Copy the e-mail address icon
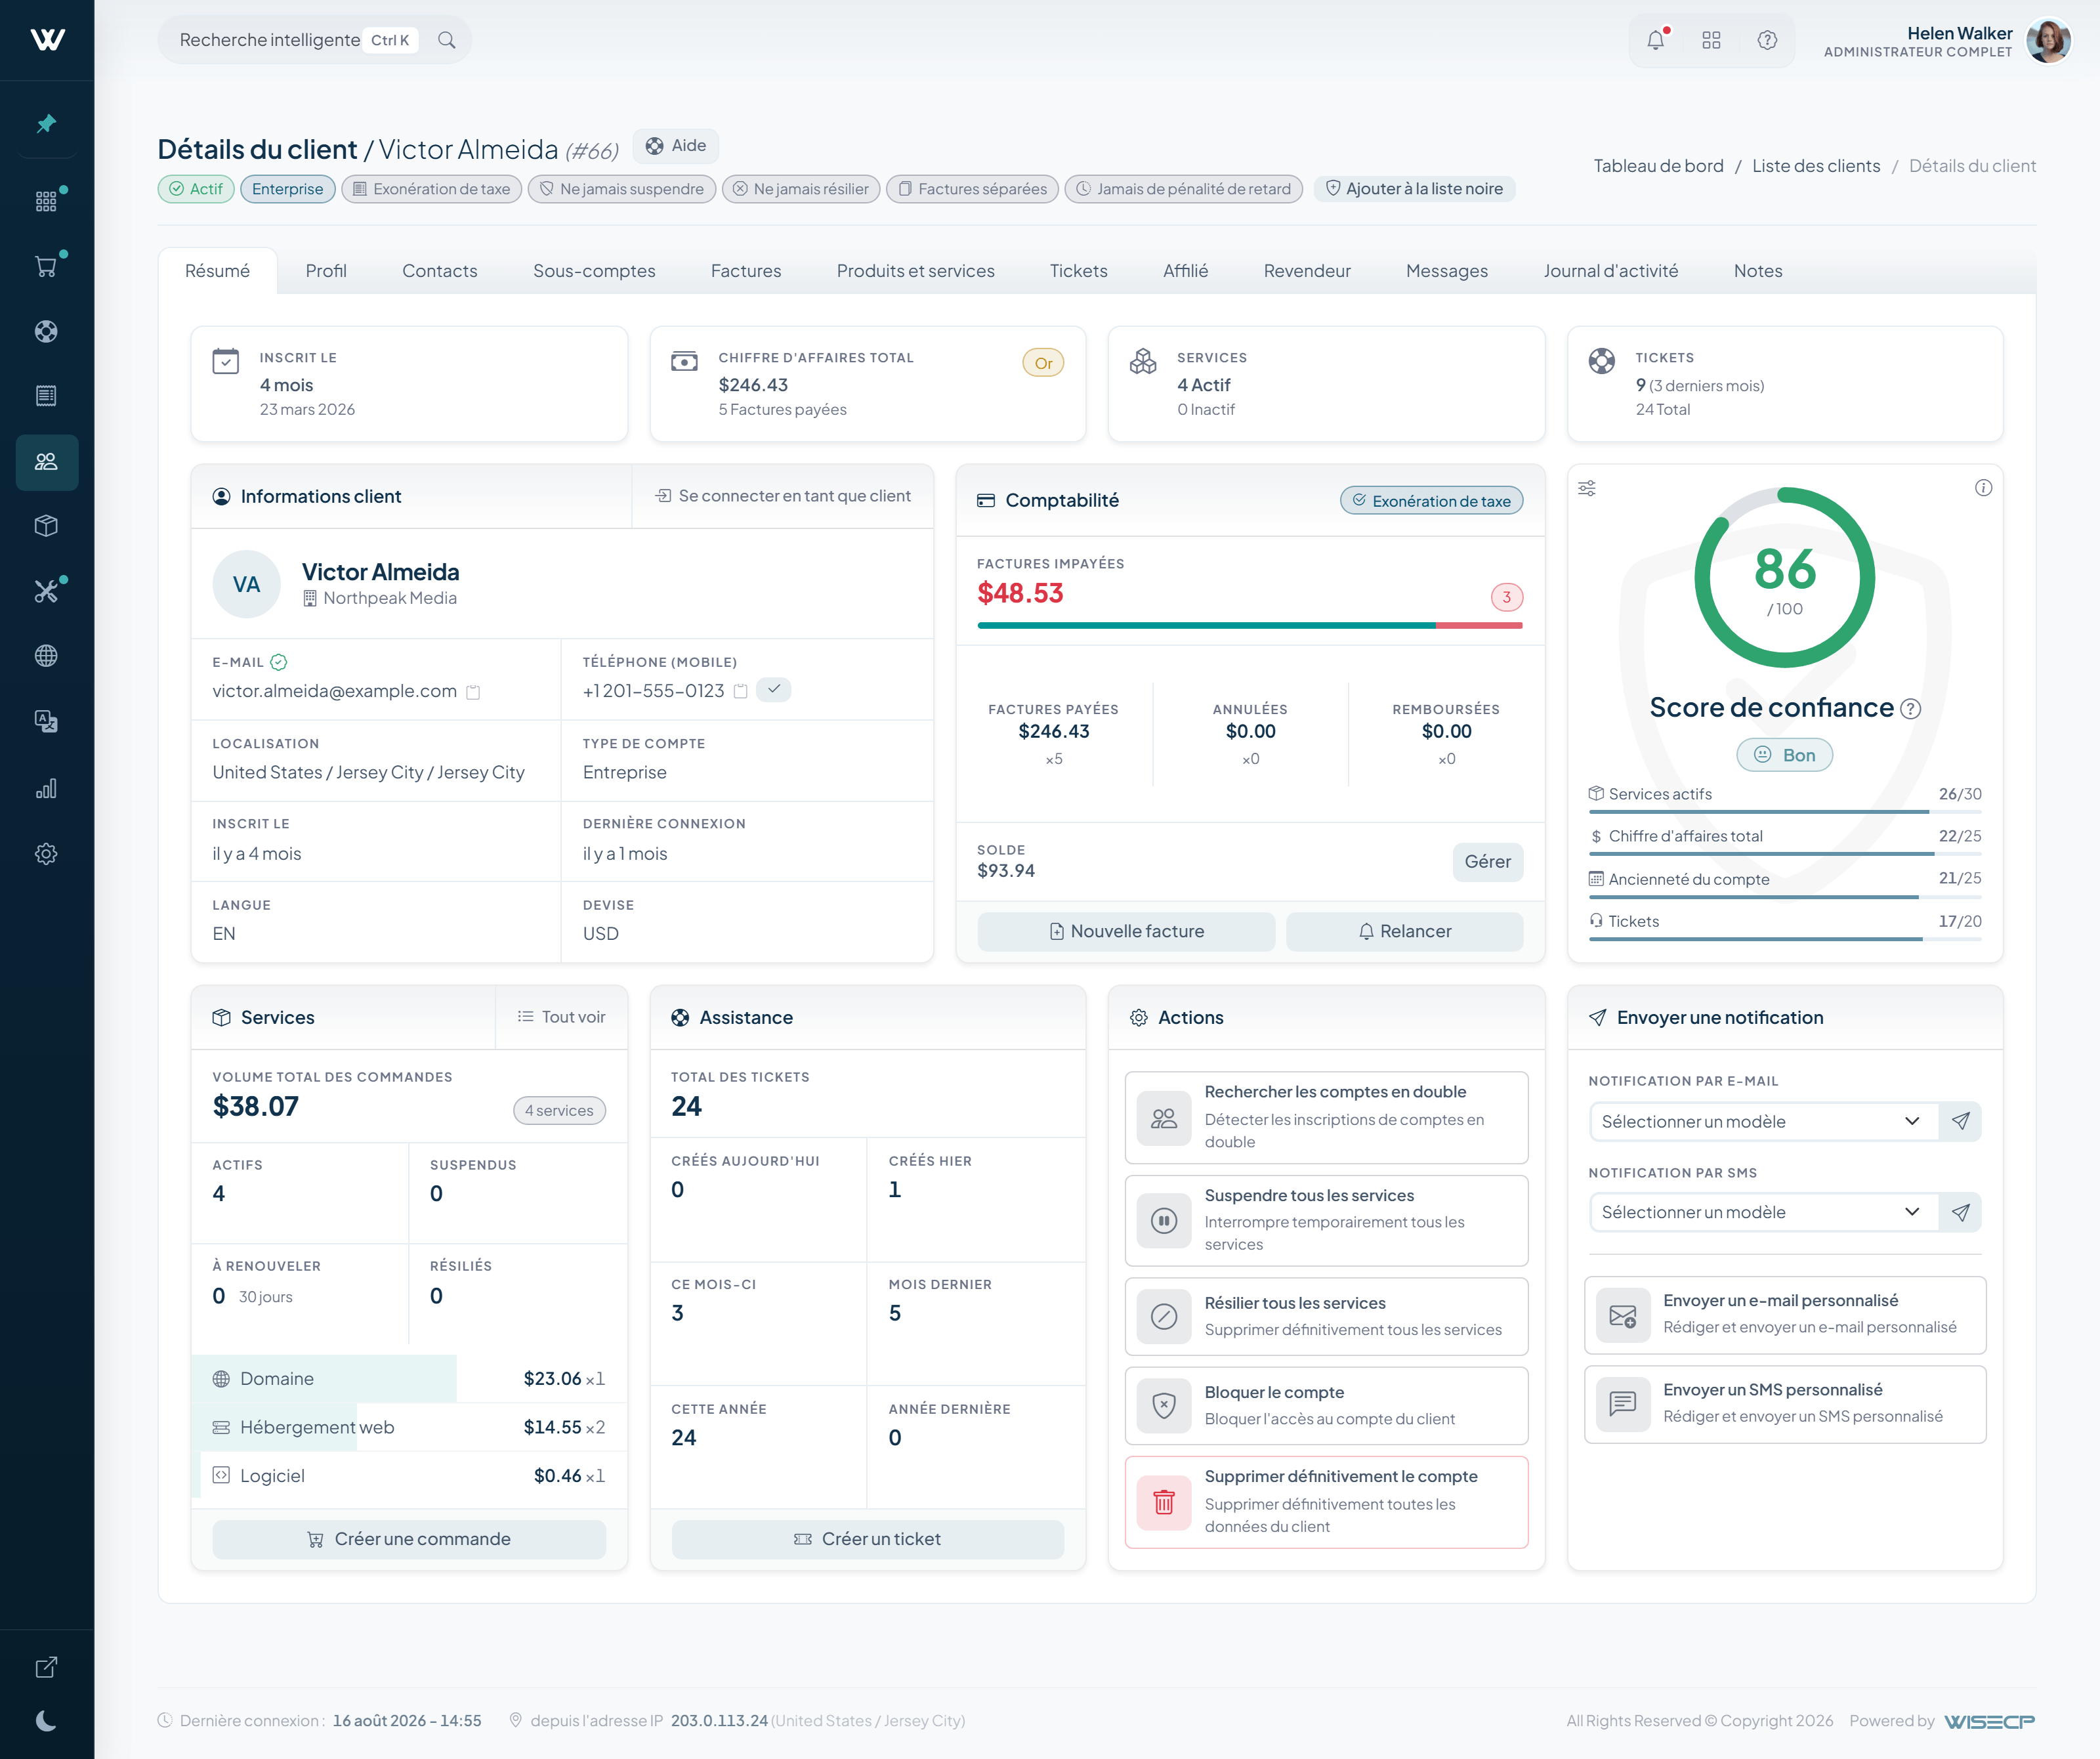The image size is (2100, 1759). [x=474, y=692]
